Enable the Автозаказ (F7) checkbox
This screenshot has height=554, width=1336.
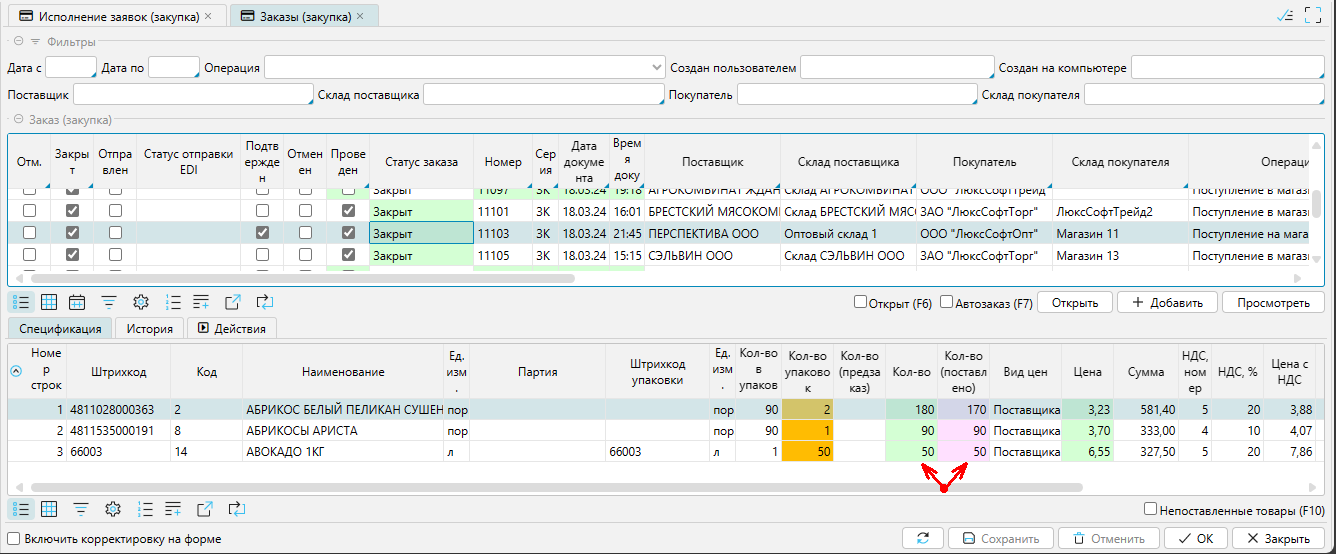947,302
